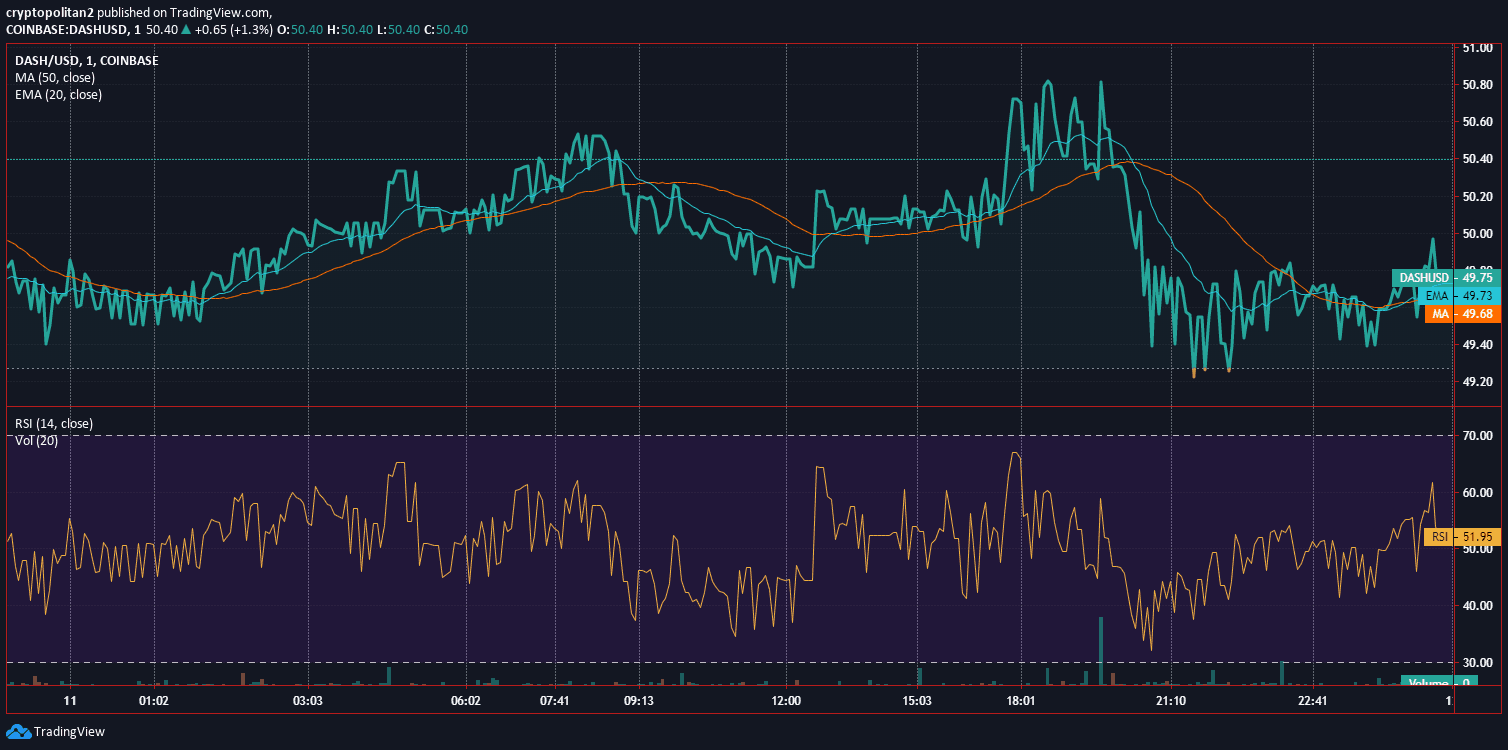Image resolution: width=1508 pixels, height=750 pixels.
Task: Click the 22:41 time axis label
Action: click(1311, 701)
